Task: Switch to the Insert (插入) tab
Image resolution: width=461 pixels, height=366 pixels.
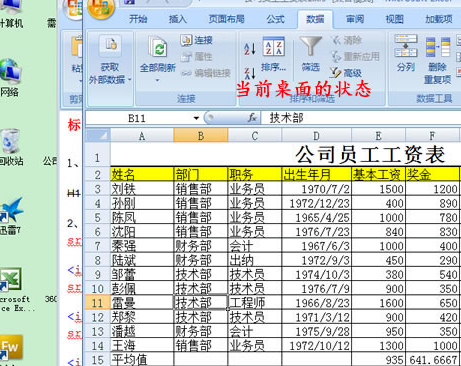Action: [178, 19]
